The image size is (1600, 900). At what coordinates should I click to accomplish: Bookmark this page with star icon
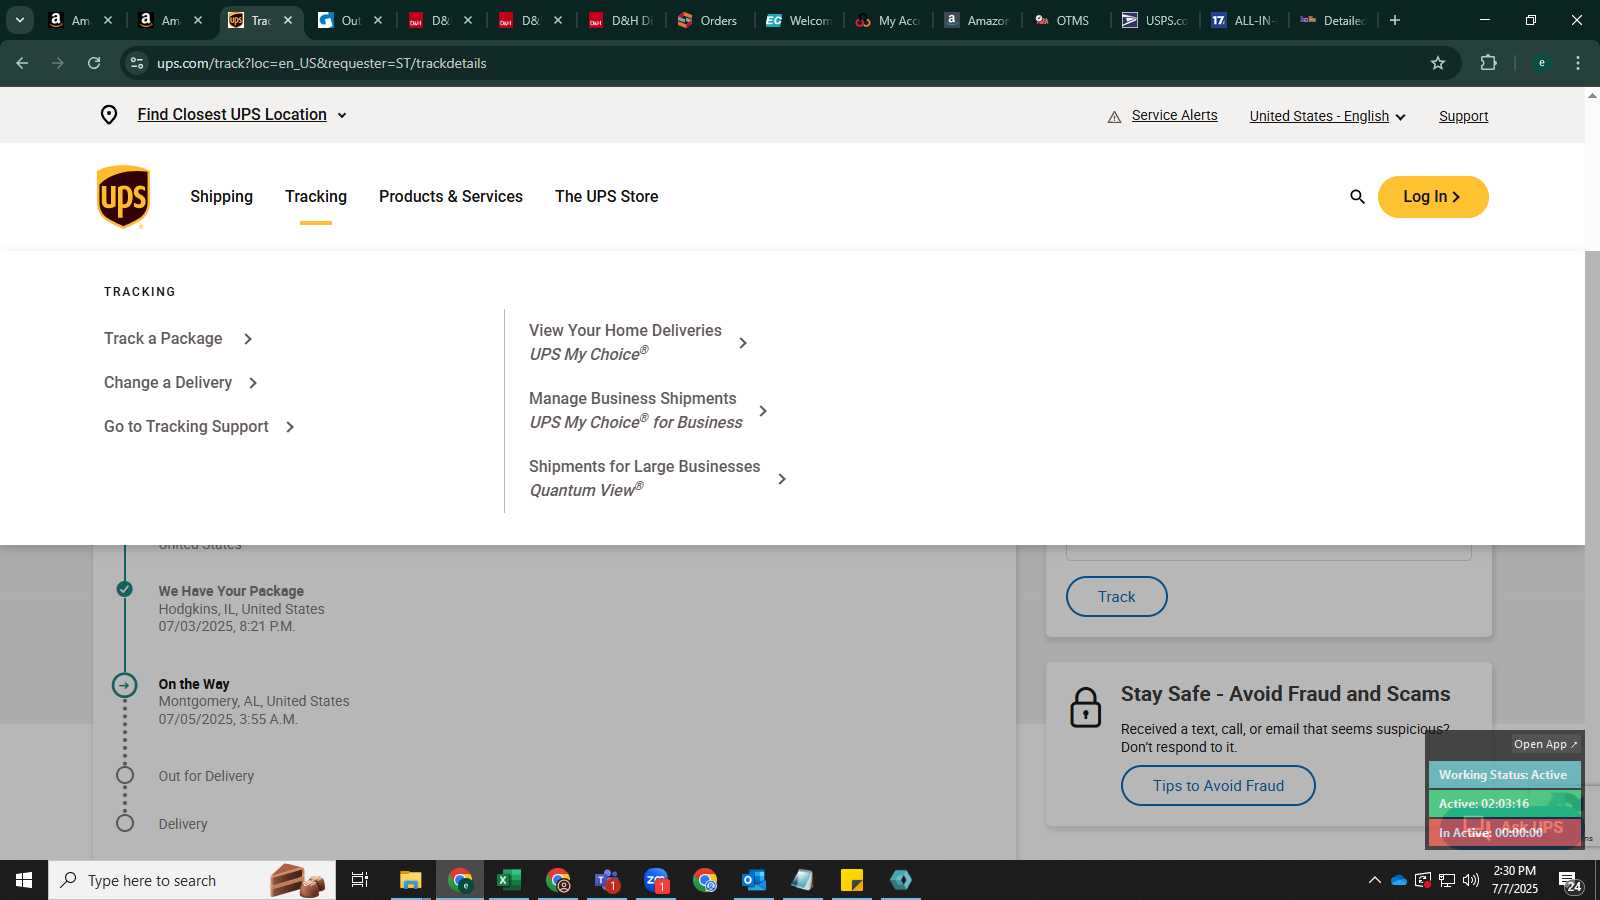click(x=1438, y=63)
